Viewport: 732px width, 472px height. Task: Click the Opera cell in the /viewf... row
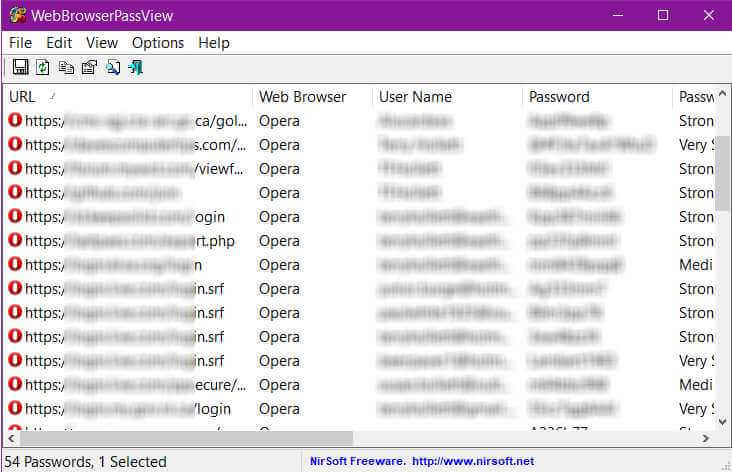coord(279,169)
